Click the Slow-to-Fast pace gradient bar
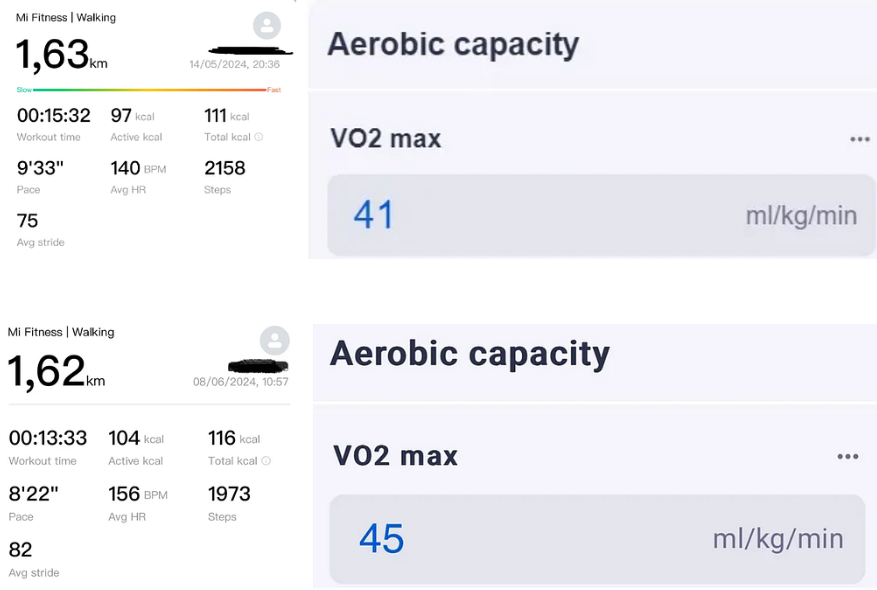The image size is (877, 590). click(149, 90)
